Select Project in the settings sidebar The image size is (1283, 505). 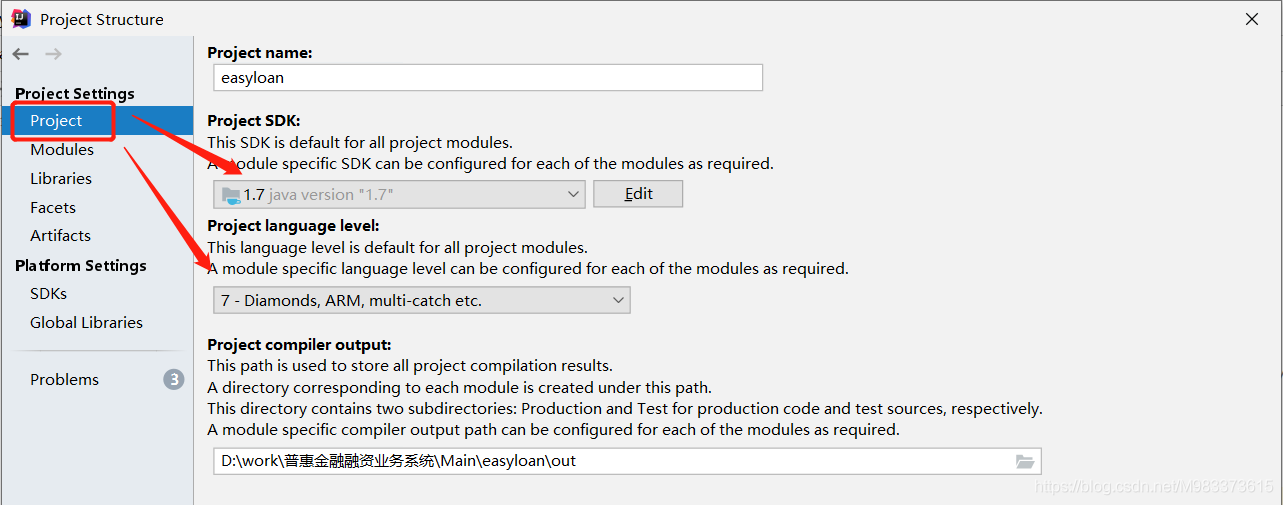pos(56,121)
